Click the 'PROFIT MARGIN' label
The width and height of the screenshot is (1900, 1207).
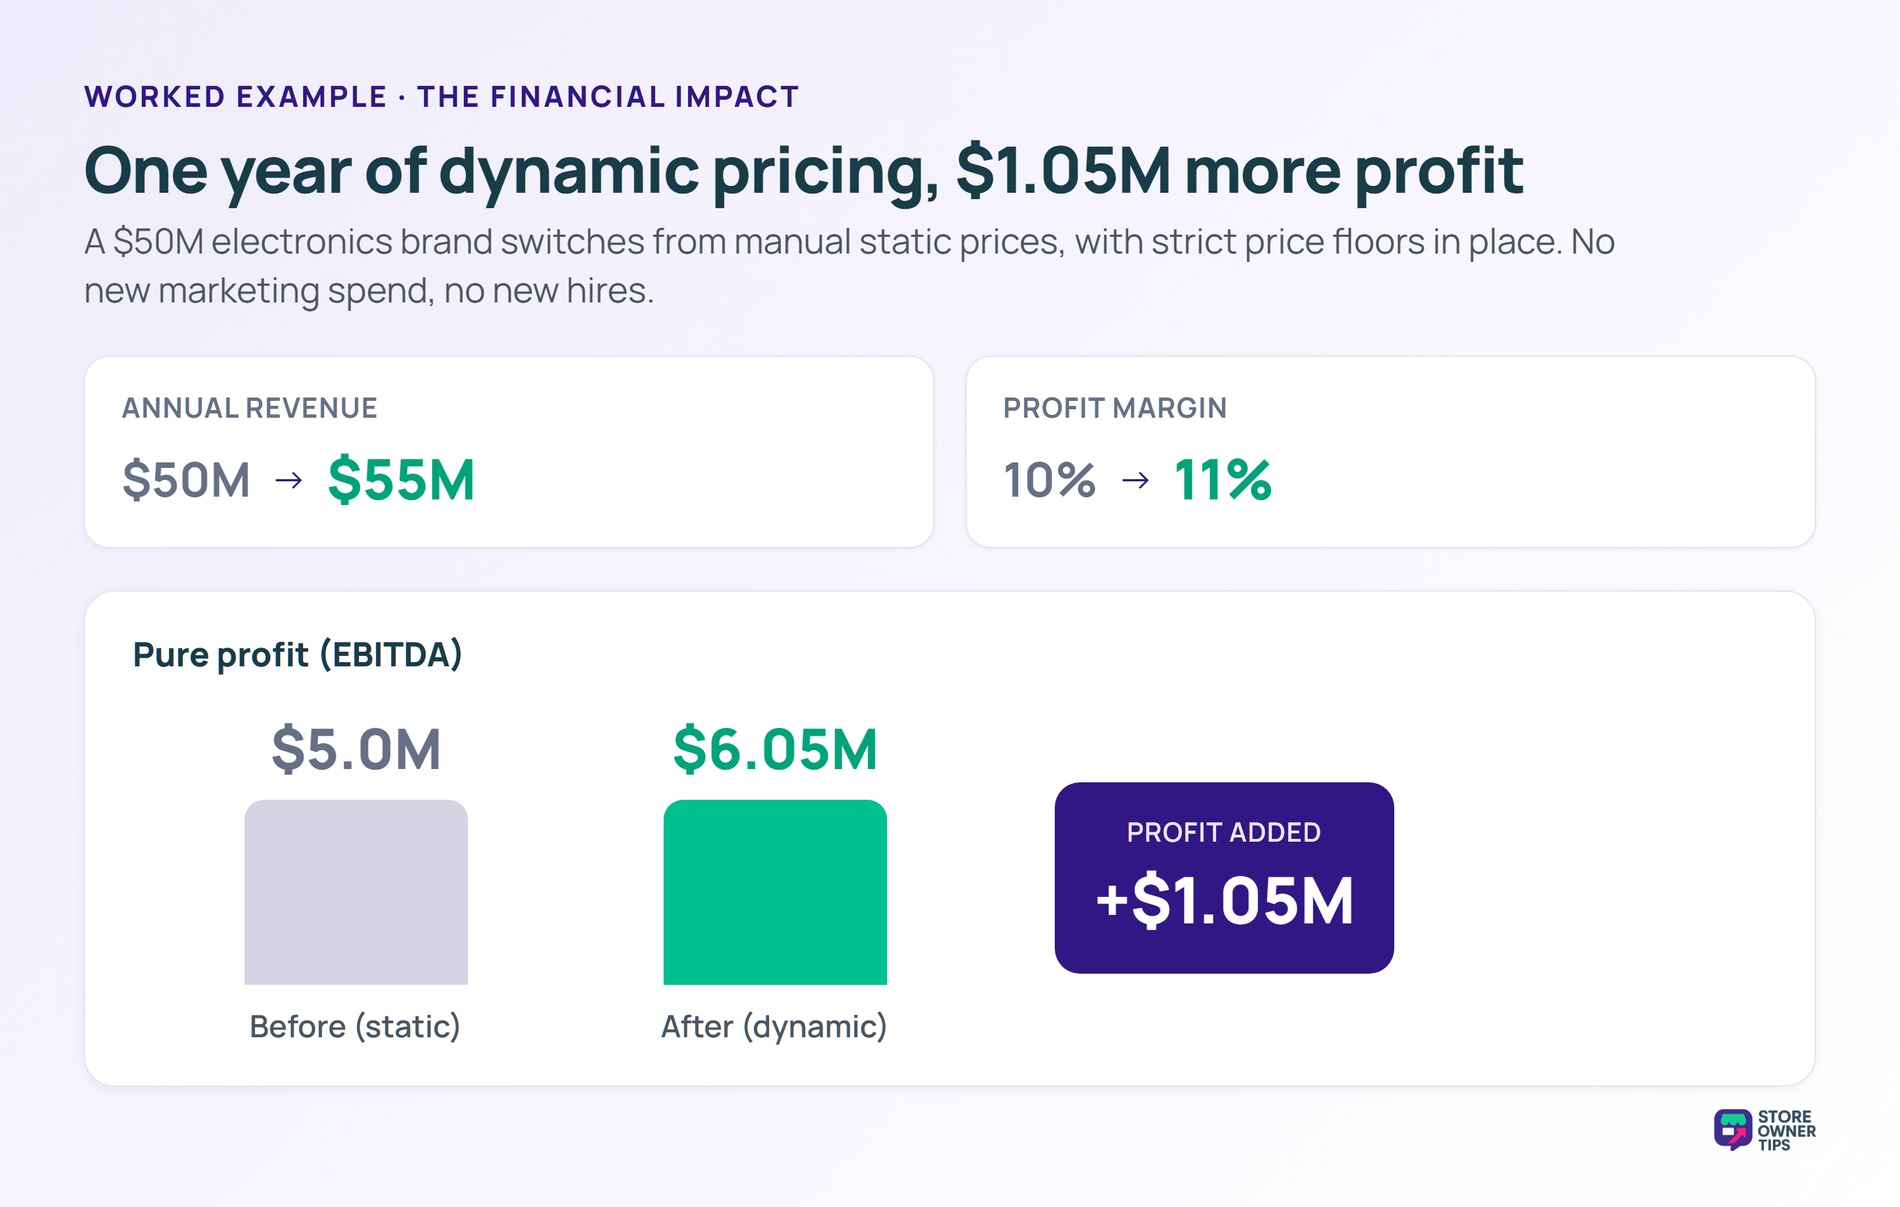click(1115, 408)
